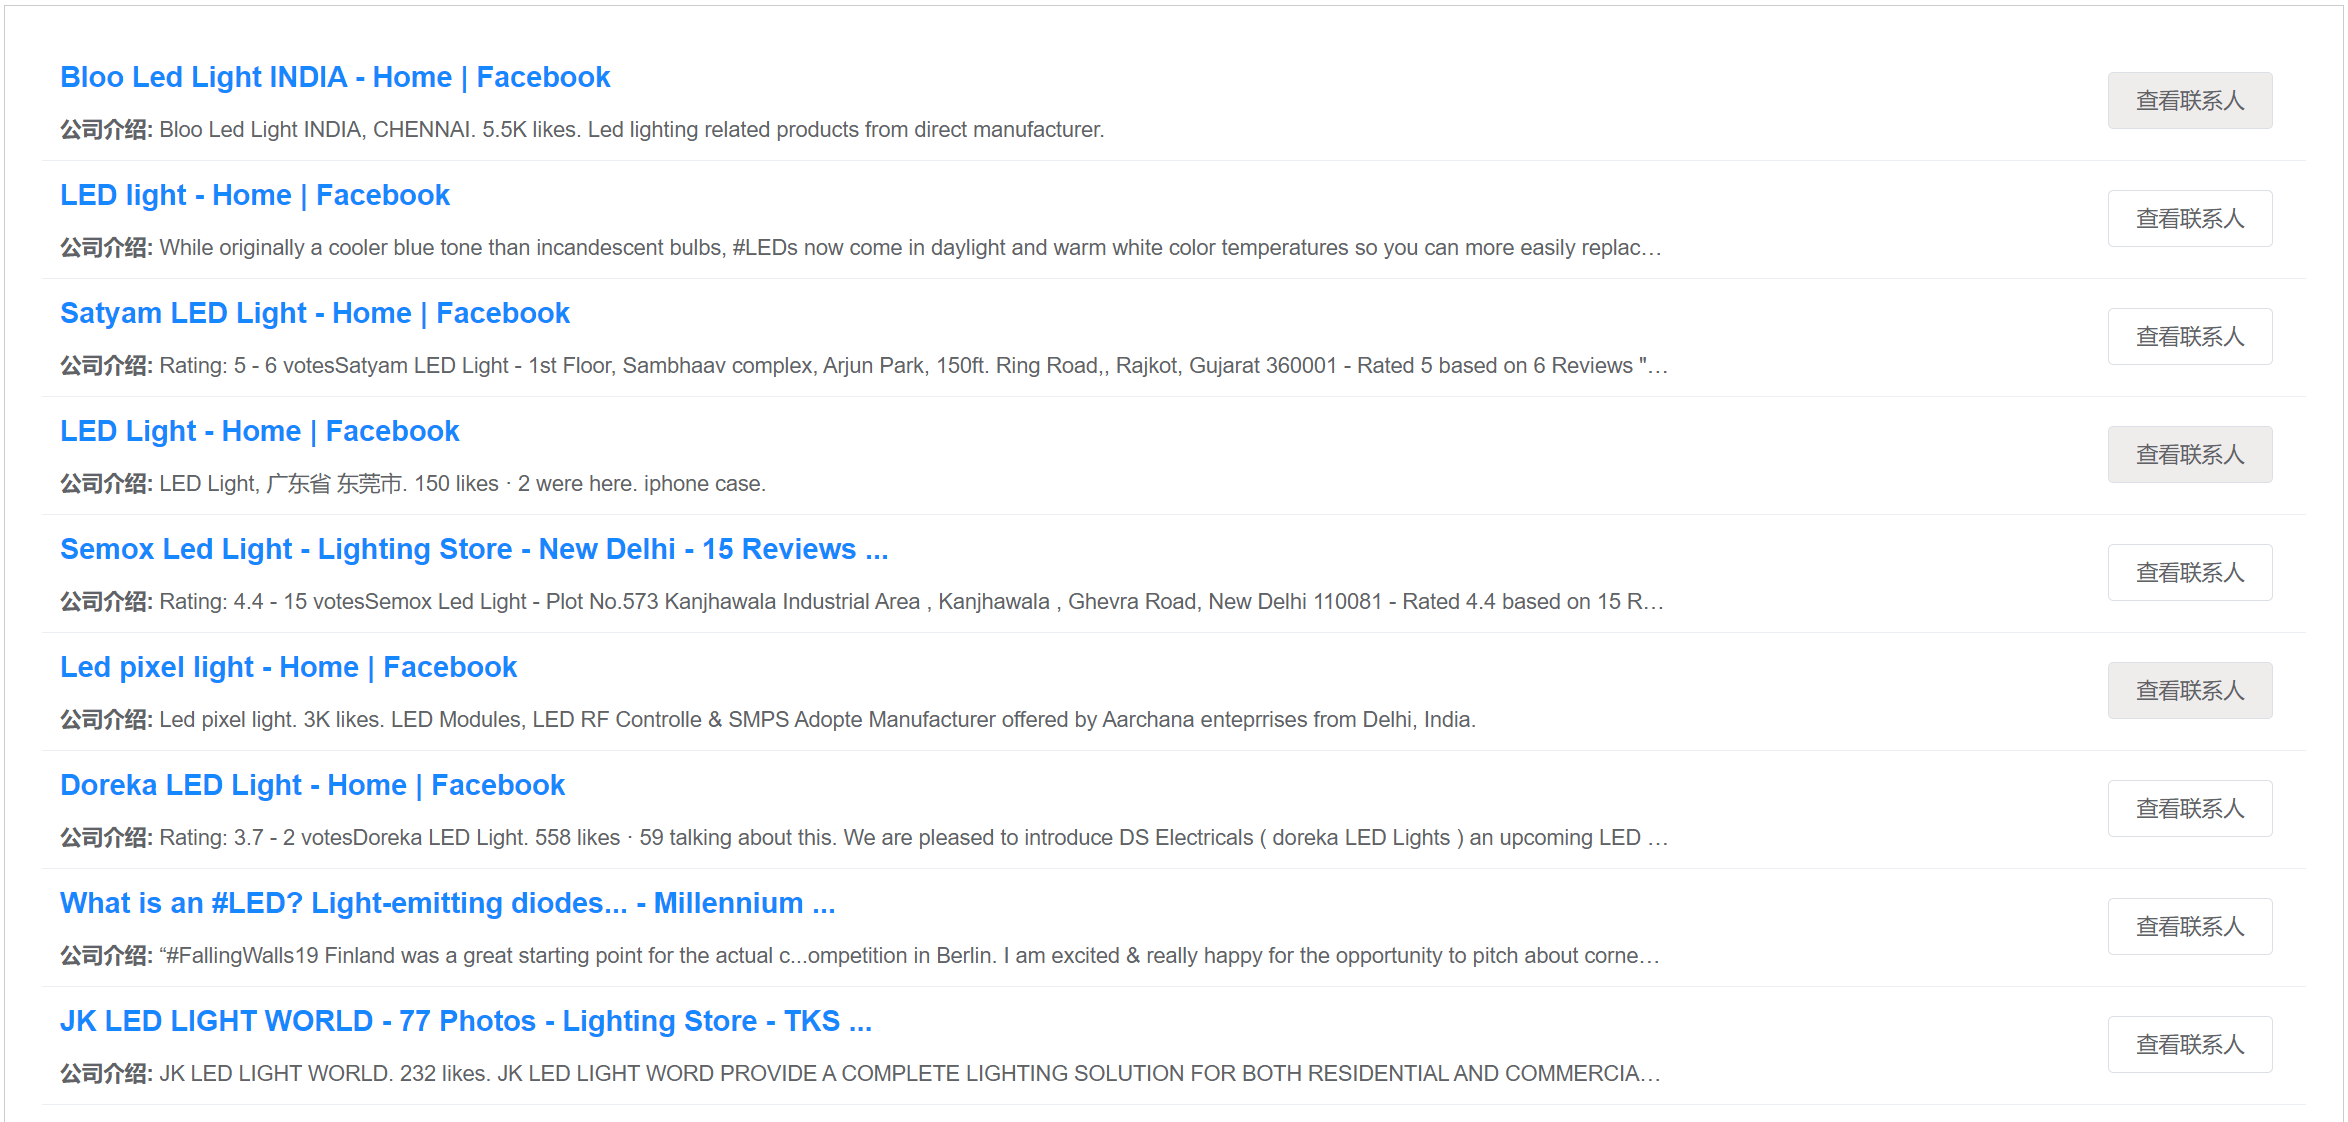Click 查看联系人 for Satyam LED Light
The width and height of the screenshot is (2348, 1122).
coord(2190,336)
